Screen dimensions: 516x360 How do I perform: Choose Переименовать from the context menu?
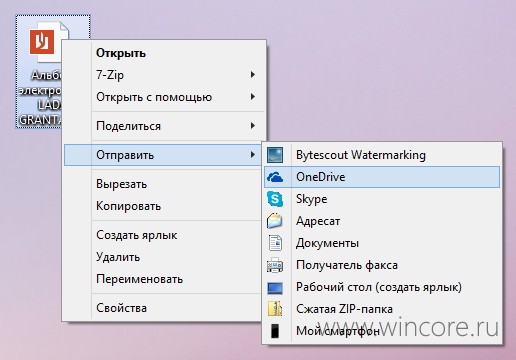click(x=164, y=279)
